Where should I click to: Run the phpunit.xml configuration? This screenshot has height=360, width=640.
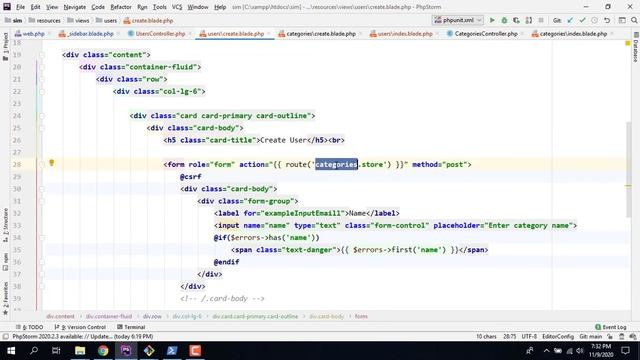492,20
